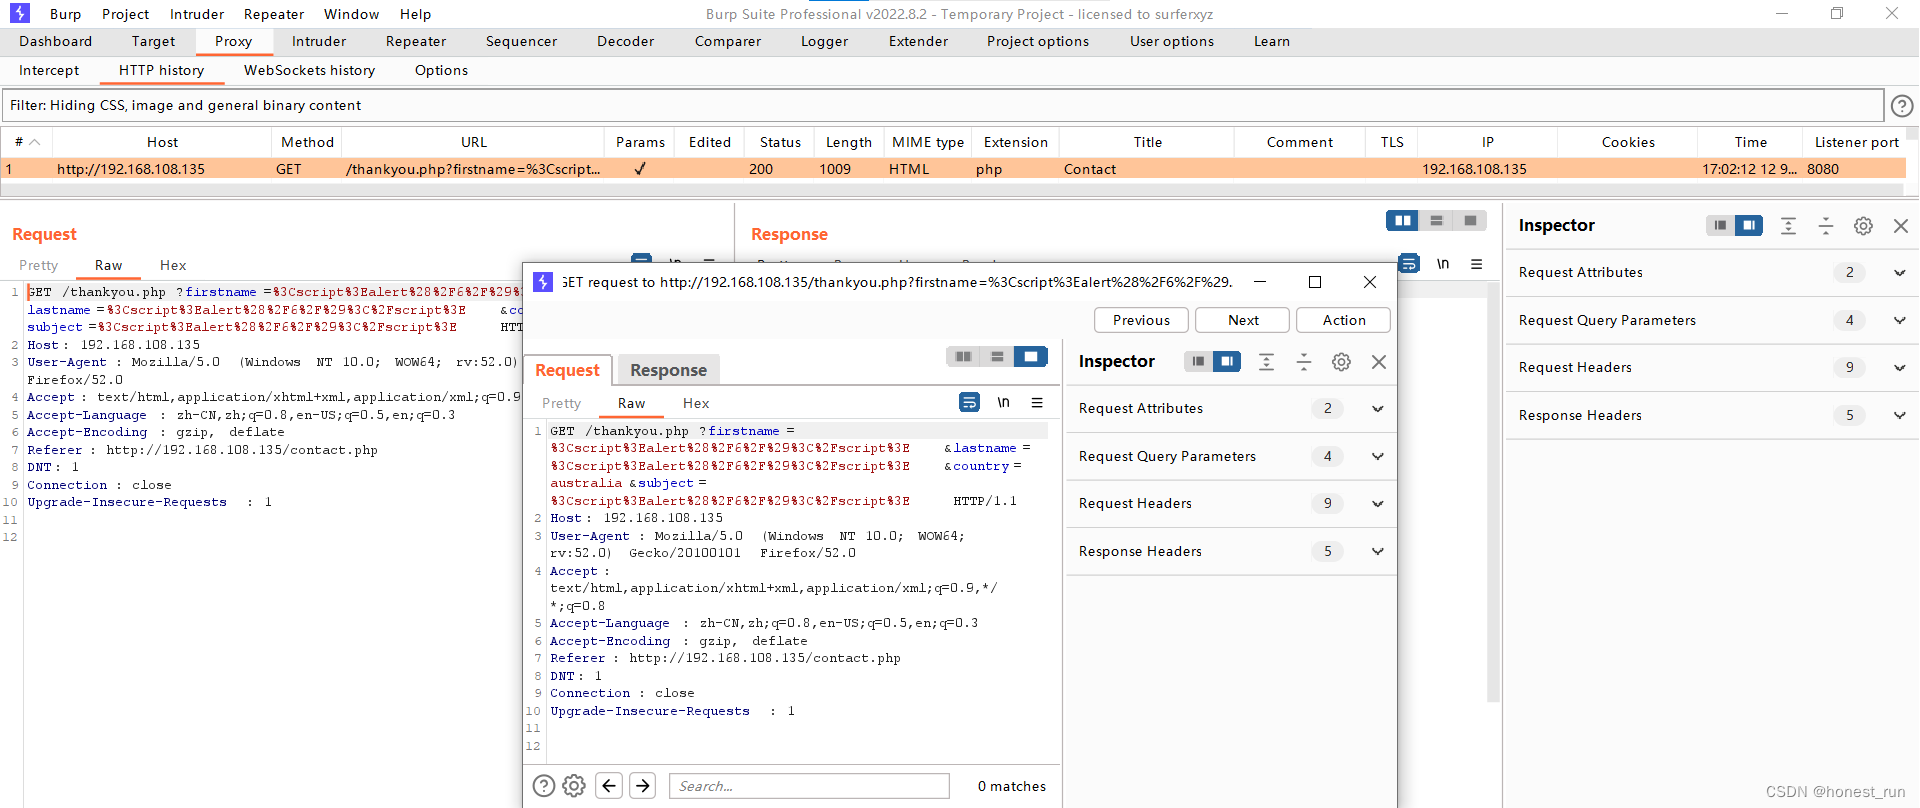Click the main window vertical scrollbar
Viewport: 1920px width, 808px height.
[1493, 492]
